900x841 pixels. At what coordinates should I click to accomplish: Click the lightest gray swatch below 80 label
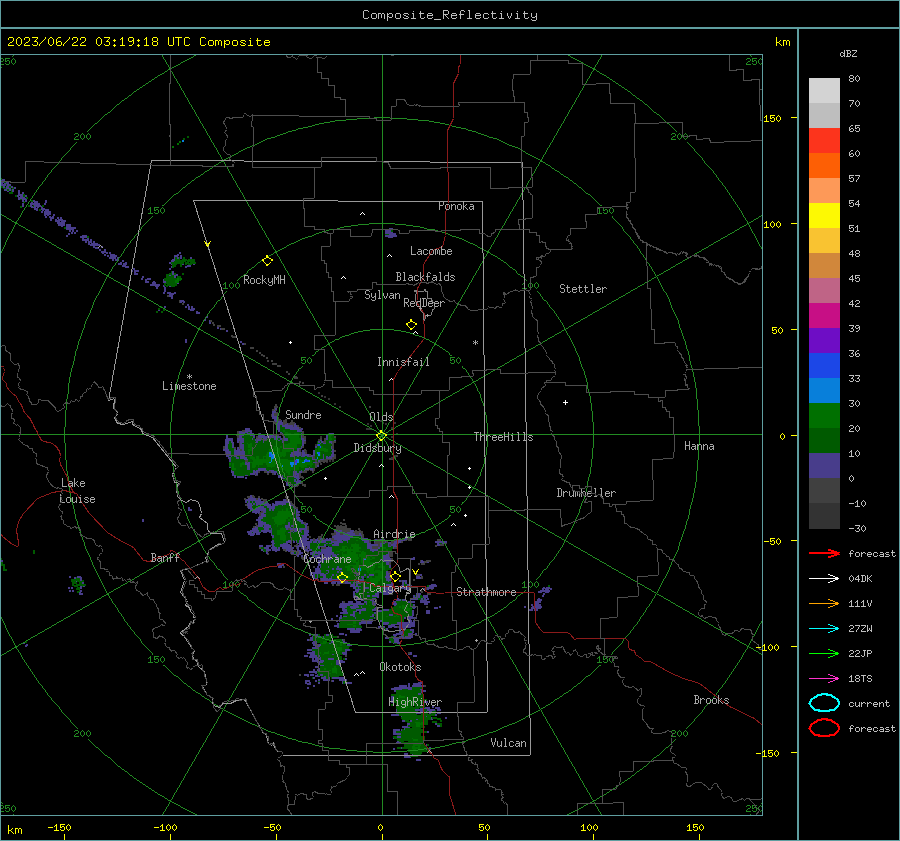pyautogui.click(x=824, y=91)
